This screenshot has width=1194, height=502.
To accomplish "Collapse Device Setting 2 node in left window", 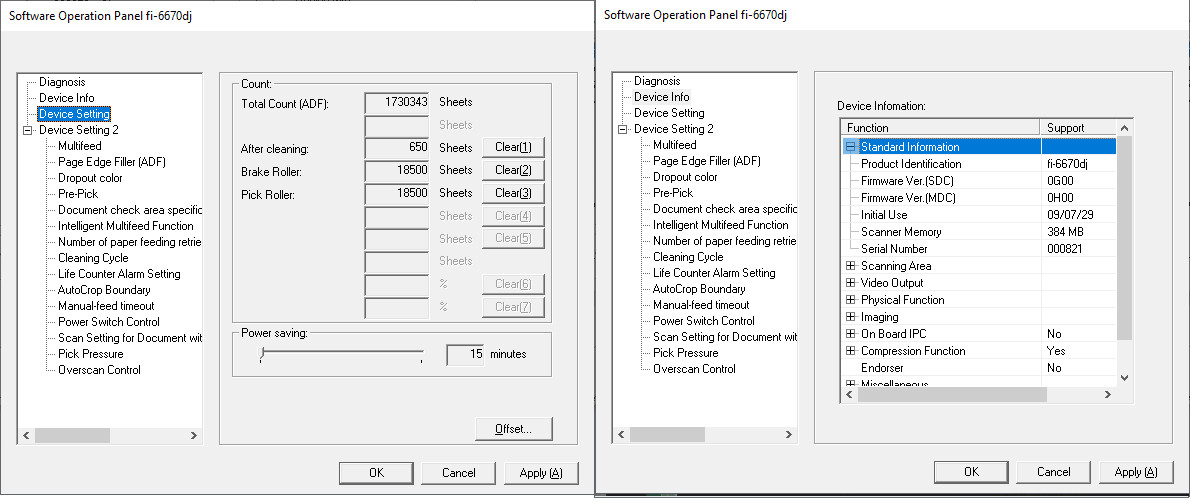I will tap(28, 130).
